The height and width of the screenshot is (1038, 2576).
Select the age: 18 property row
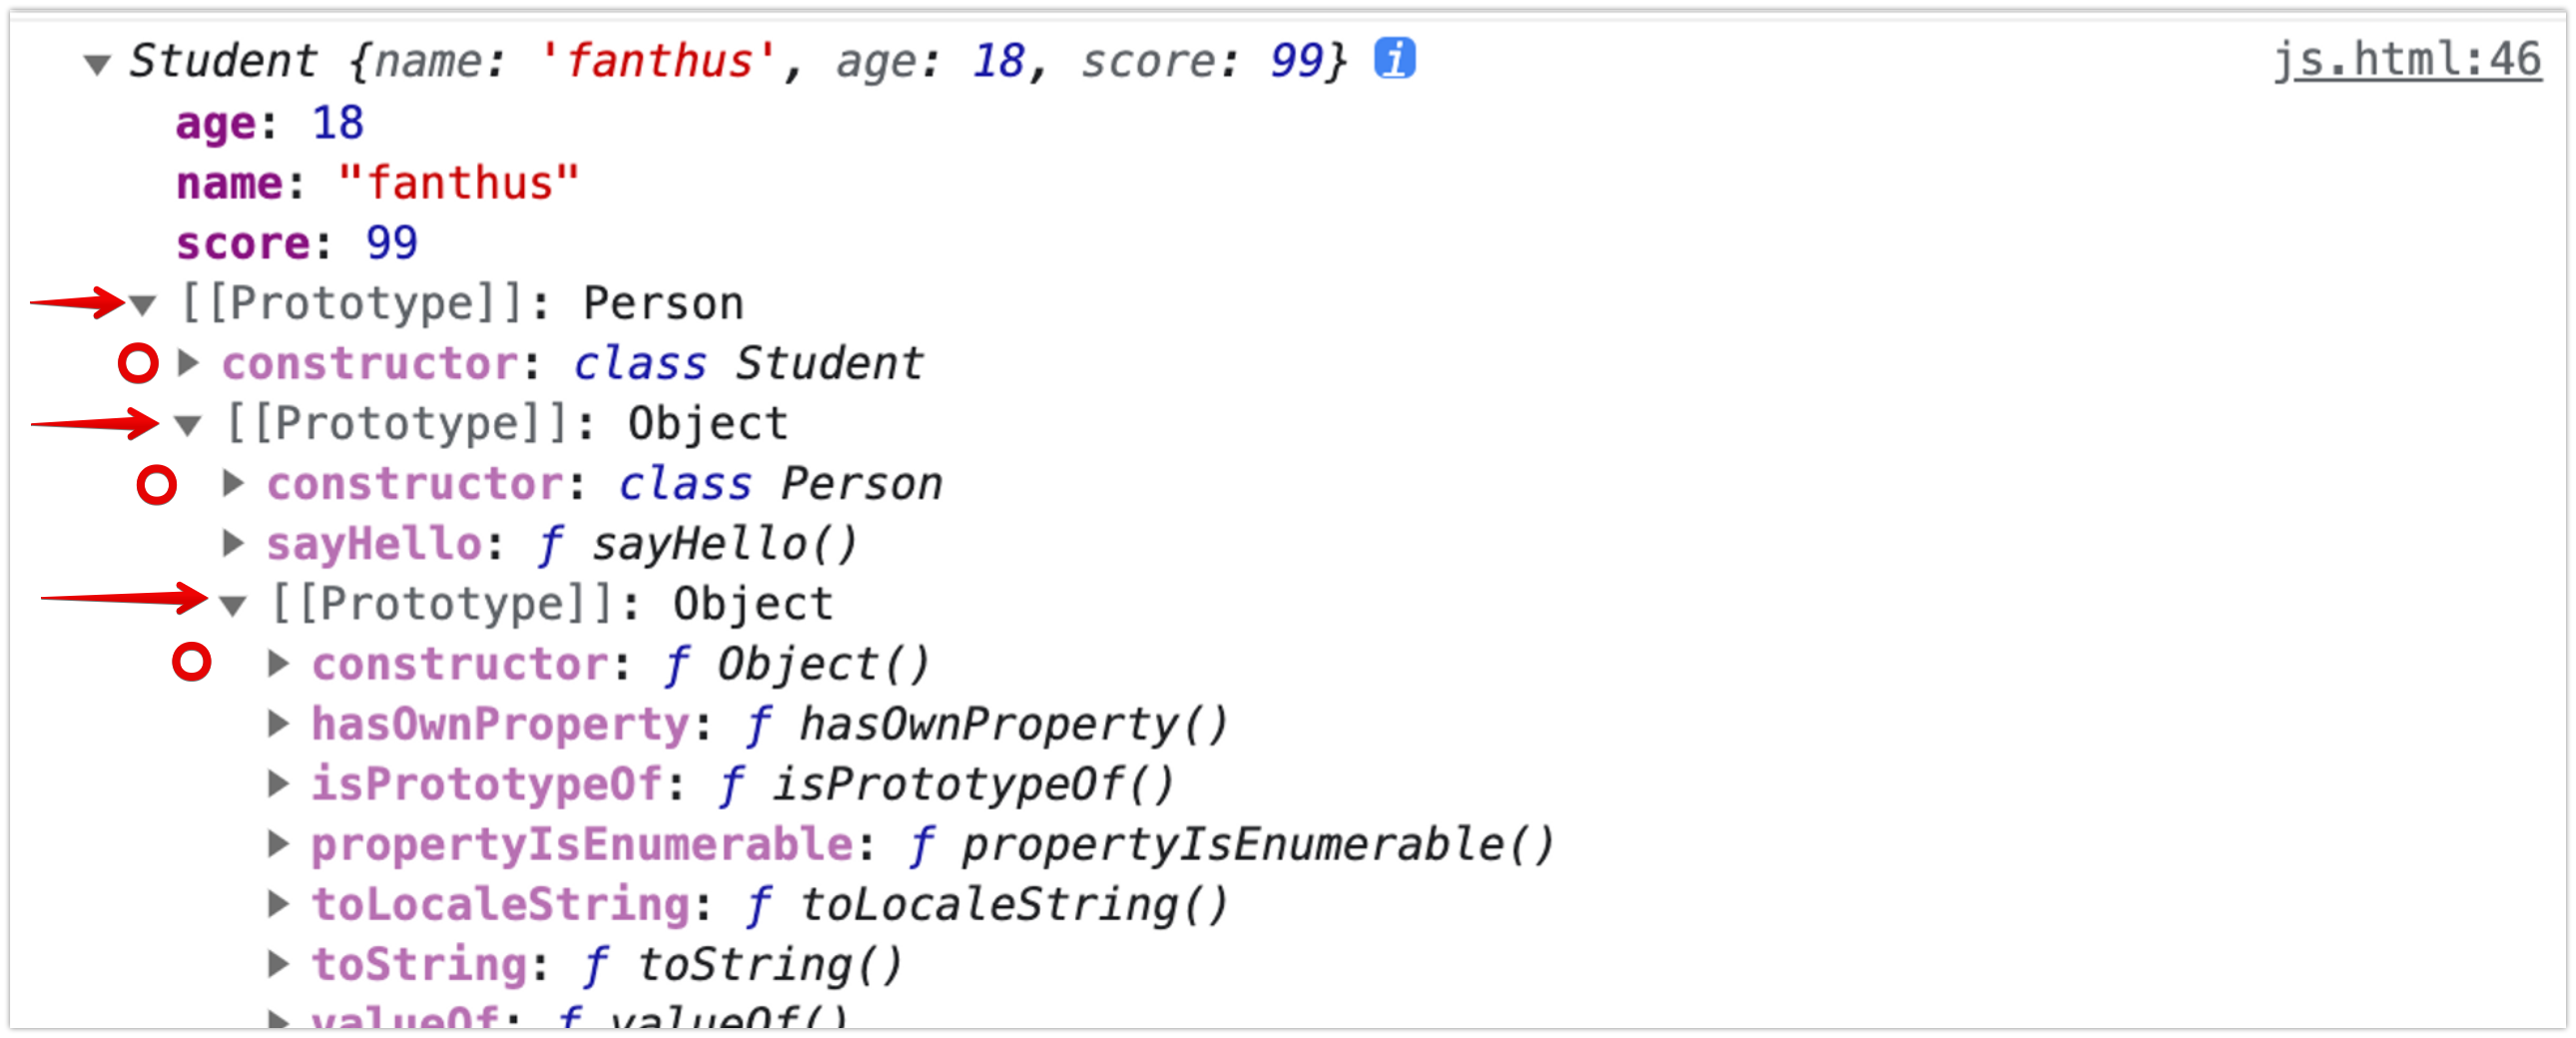270,124
